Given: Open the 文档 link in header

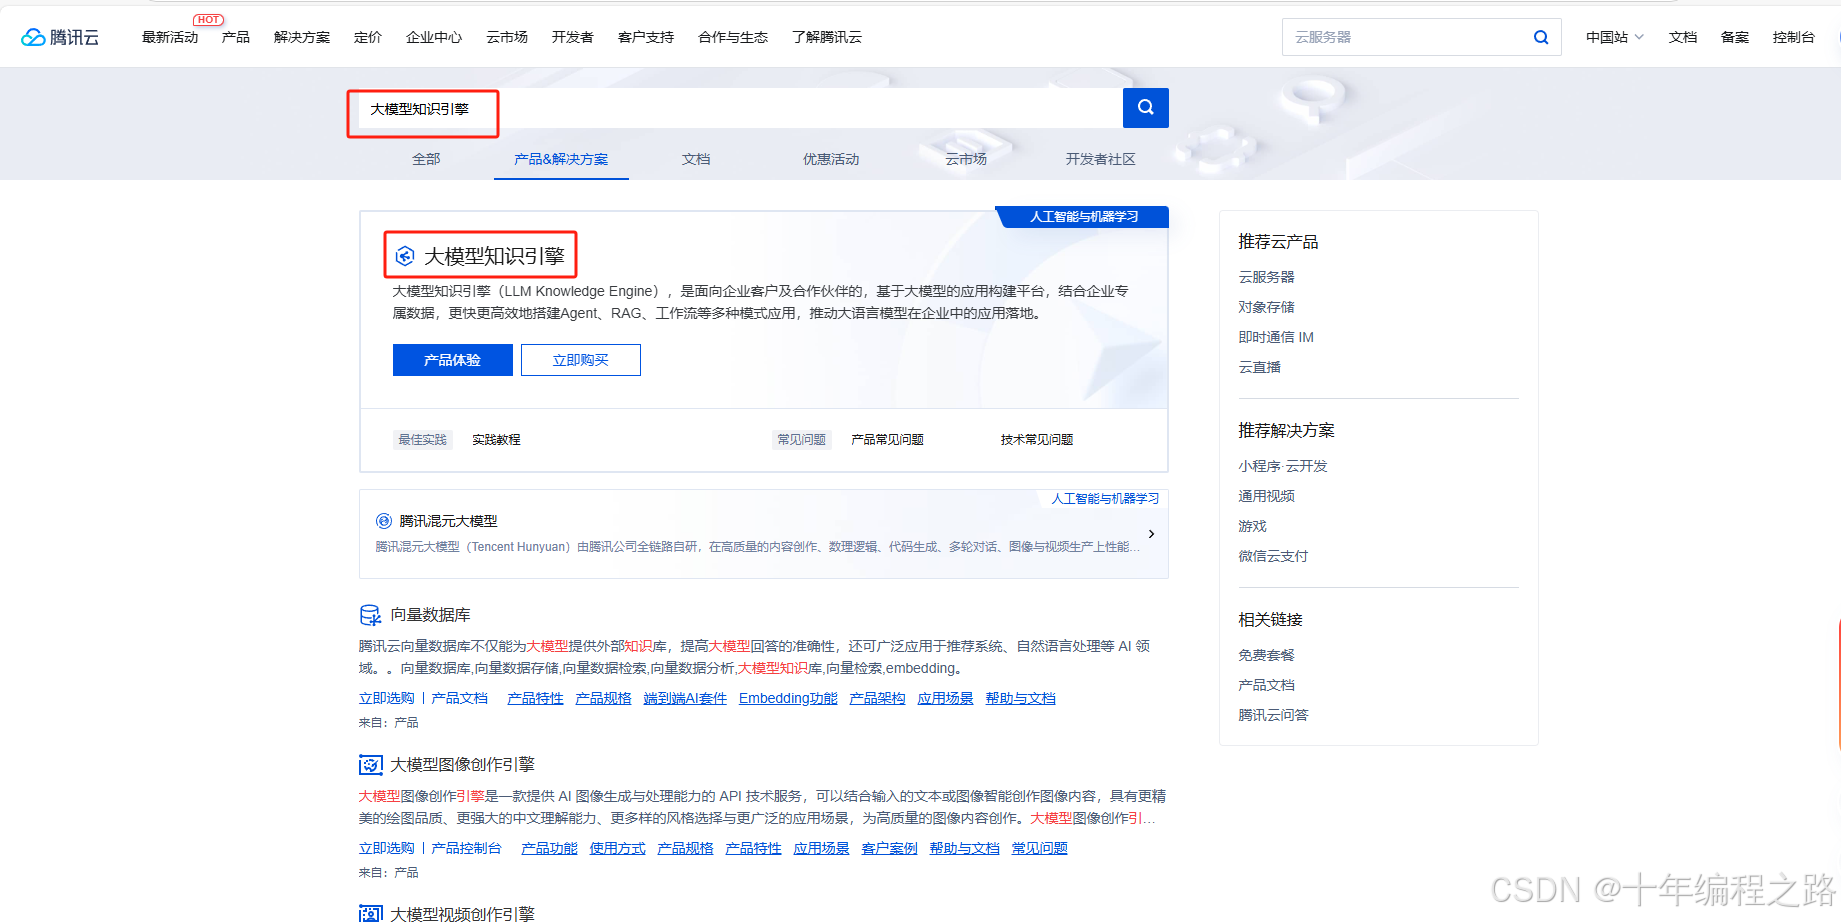Looking at the screenshot, I should pyautogui.click(x=1683, y=37).
